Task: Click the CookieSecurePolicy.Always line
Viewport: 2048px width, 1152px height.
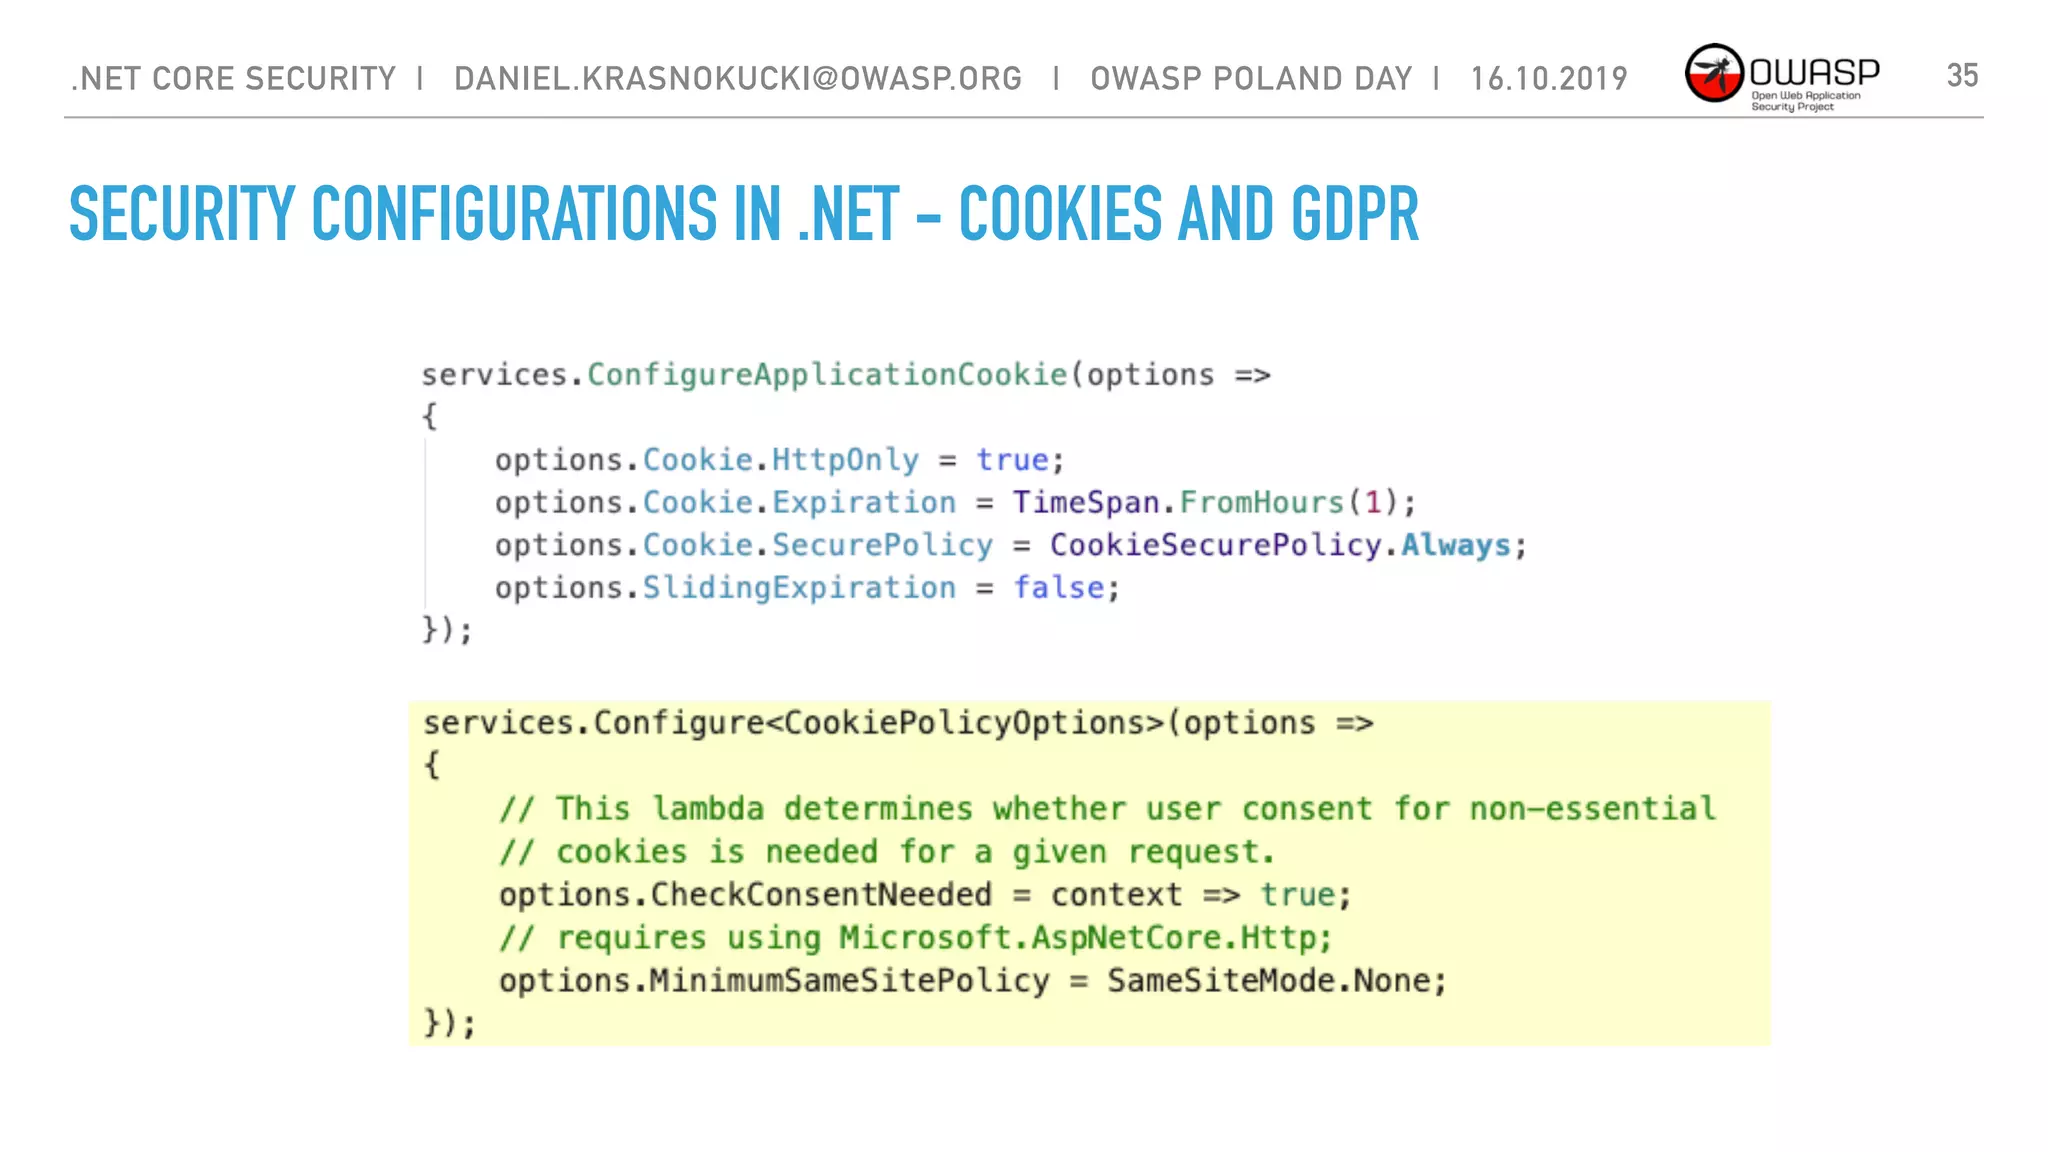Action: pyautogui.click(x=1011, y=545)
